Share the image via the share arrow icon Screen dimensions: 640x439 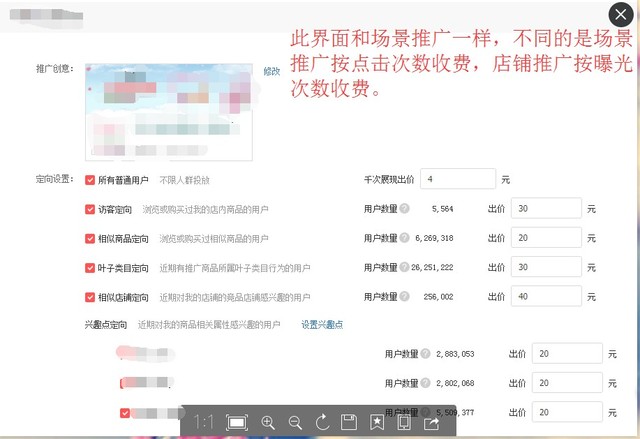point(432,422)
